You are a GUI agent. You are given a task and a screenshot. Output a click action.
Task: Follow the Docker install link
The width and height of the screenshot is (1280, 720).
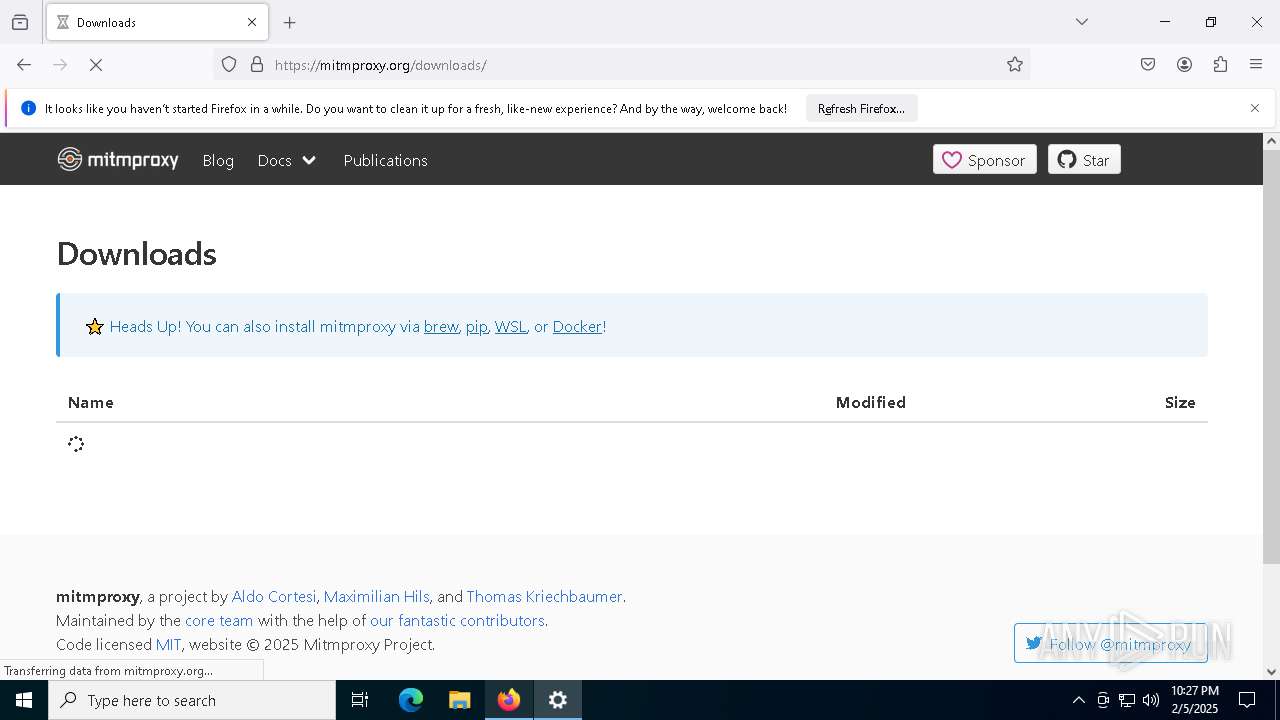click(x=578, y=327)
